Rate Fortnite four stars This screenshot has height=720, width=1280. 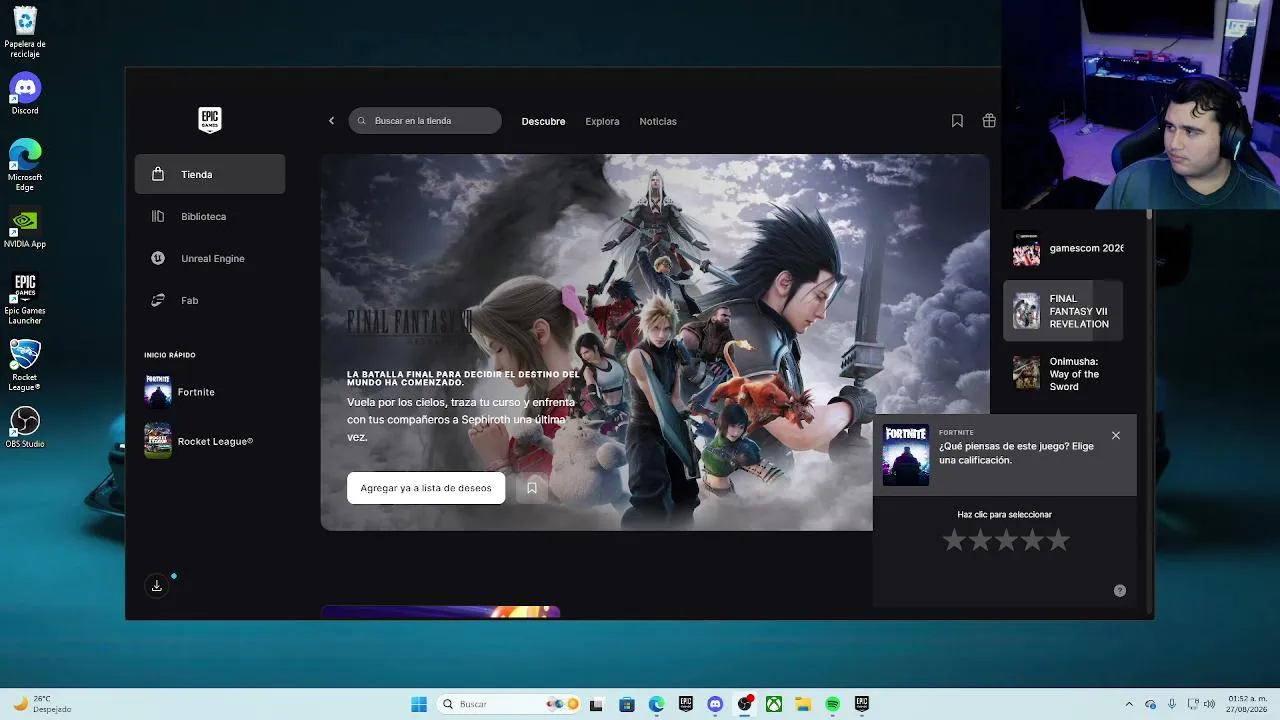(x=1032, y=541)
